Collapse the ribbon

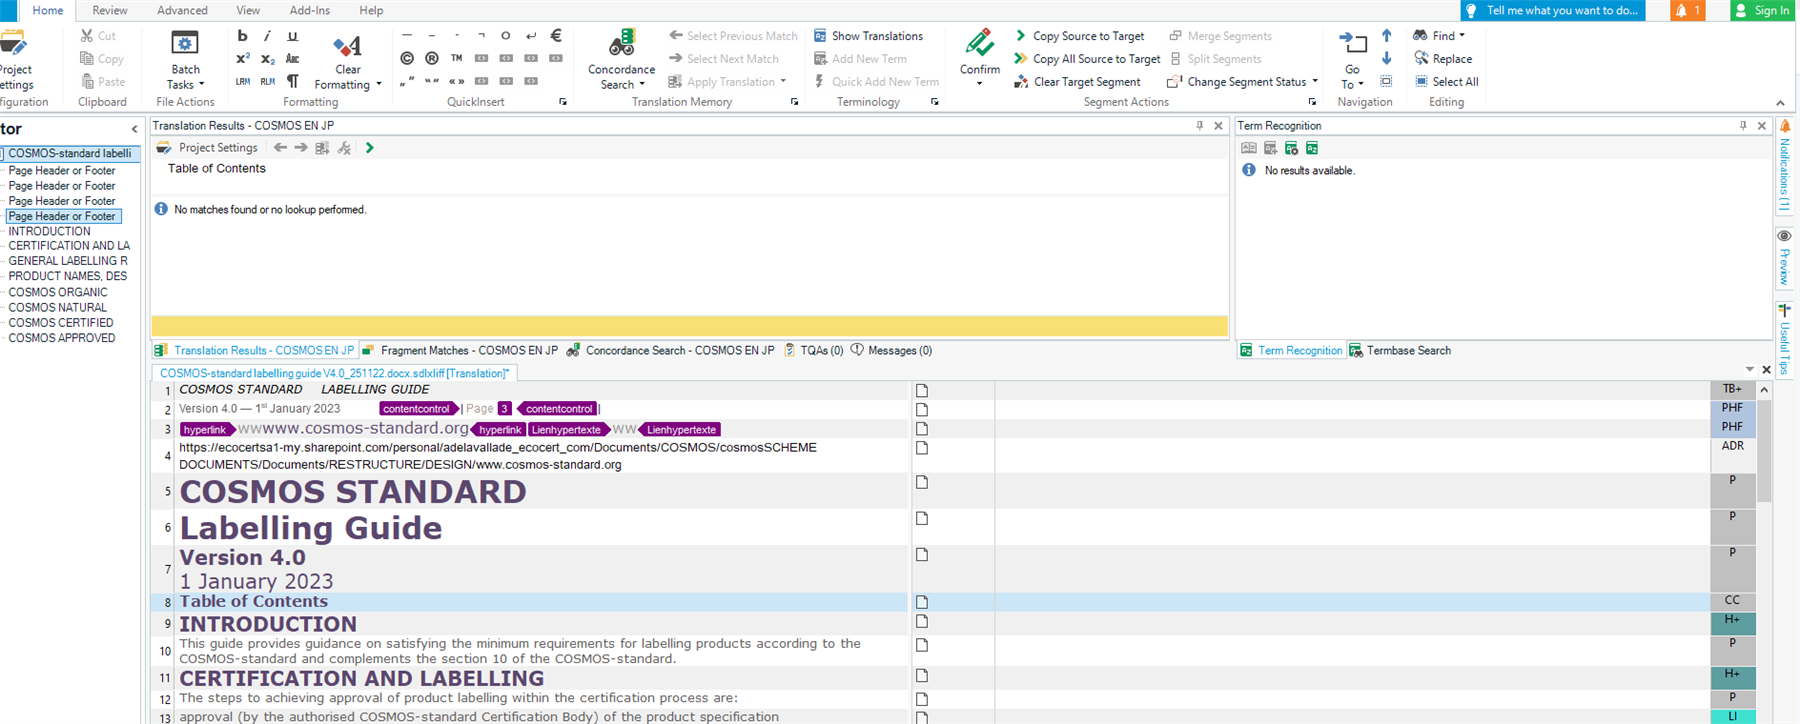point(1780,103)
